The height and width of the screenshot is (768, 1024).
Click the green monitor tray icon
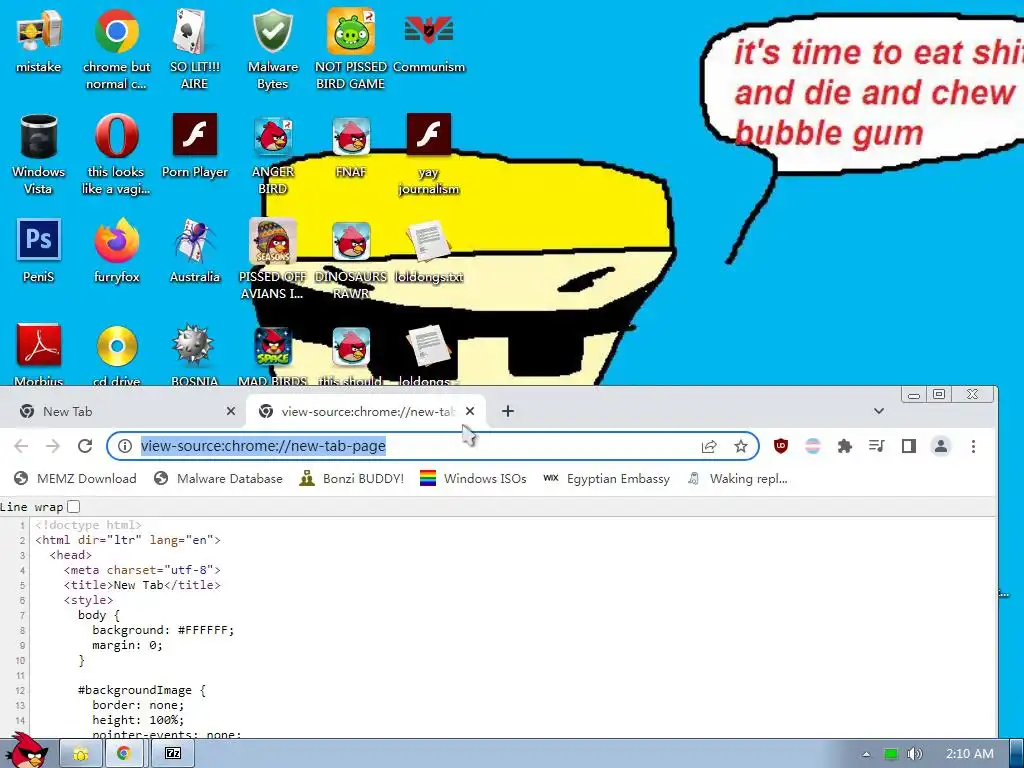click(x=891, y=754)
